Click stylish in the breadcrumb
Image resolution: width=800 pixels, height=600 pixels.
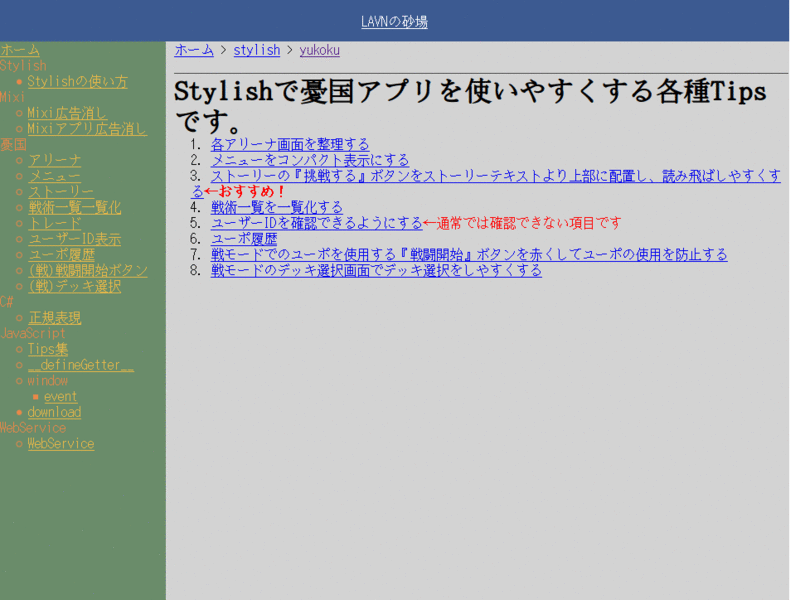257,50
